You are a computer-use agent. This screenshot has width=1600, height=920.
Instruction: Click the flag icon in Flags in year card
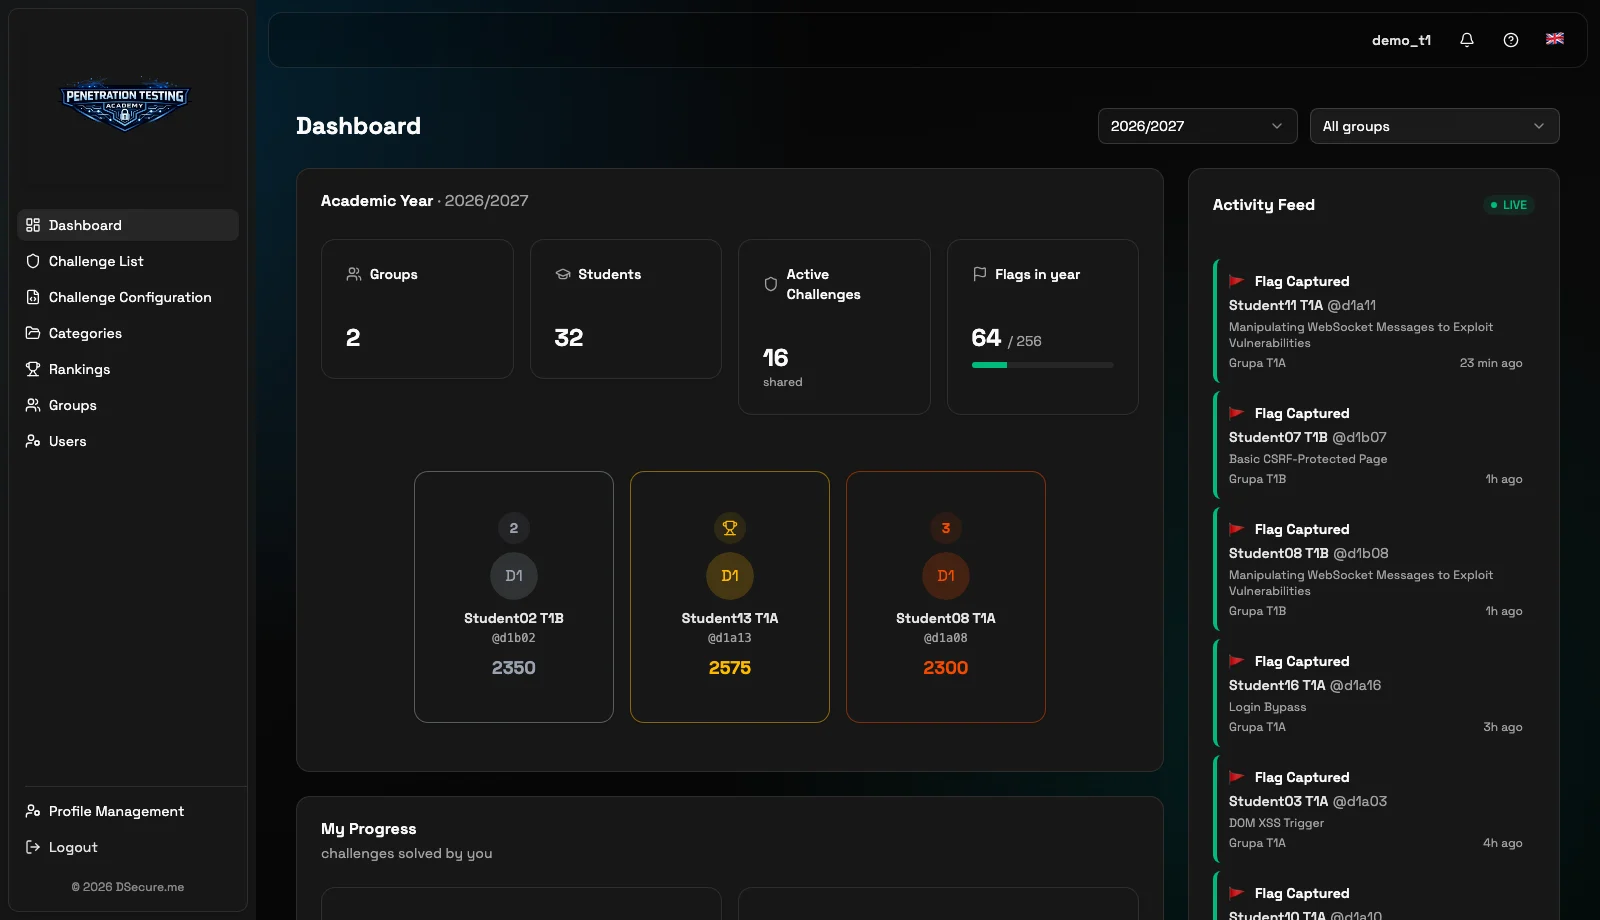coord(980,274)
